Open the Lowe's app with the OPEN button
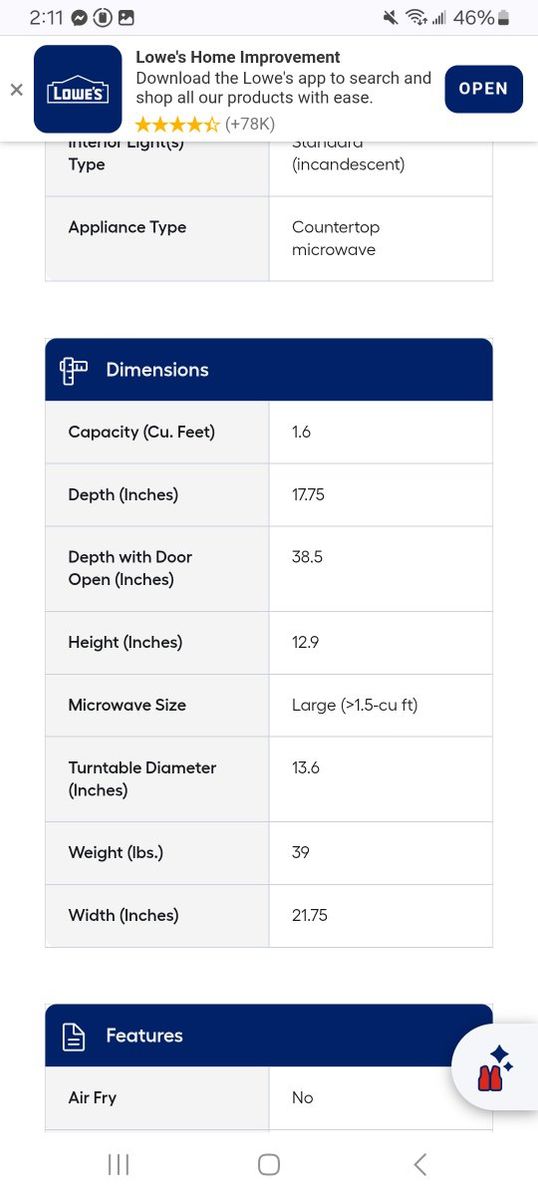 pyautogui.click(x=484, y=89)
